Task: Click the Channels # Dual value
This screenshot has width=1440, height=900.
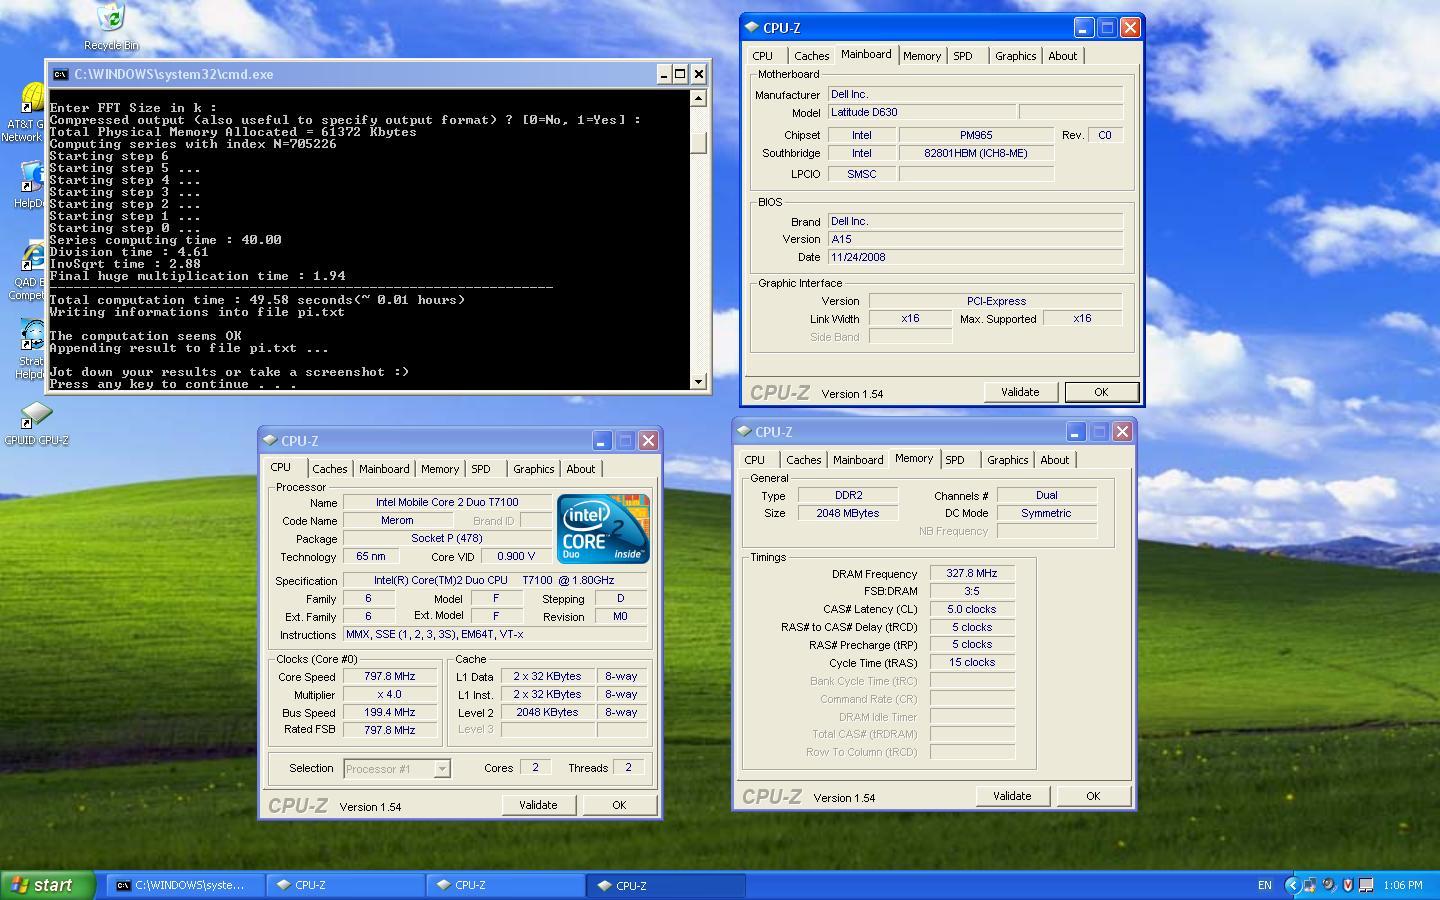Action: 1046,495
